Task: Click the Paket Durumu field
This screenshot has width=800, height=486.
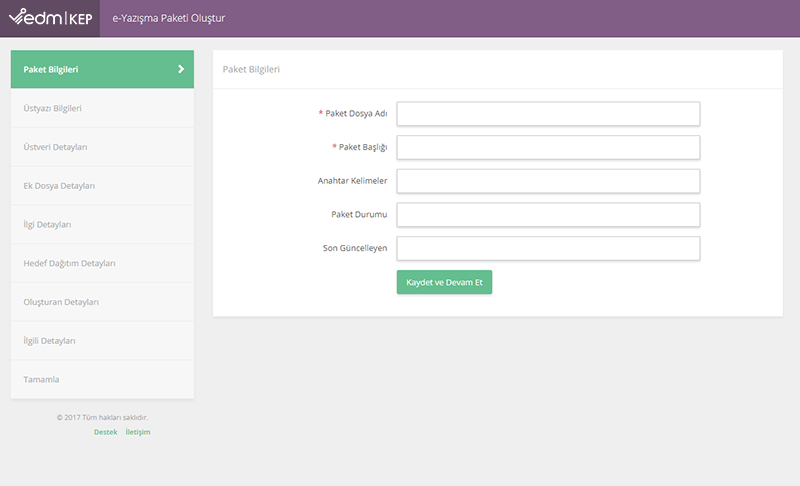Action: click(548, 215)
